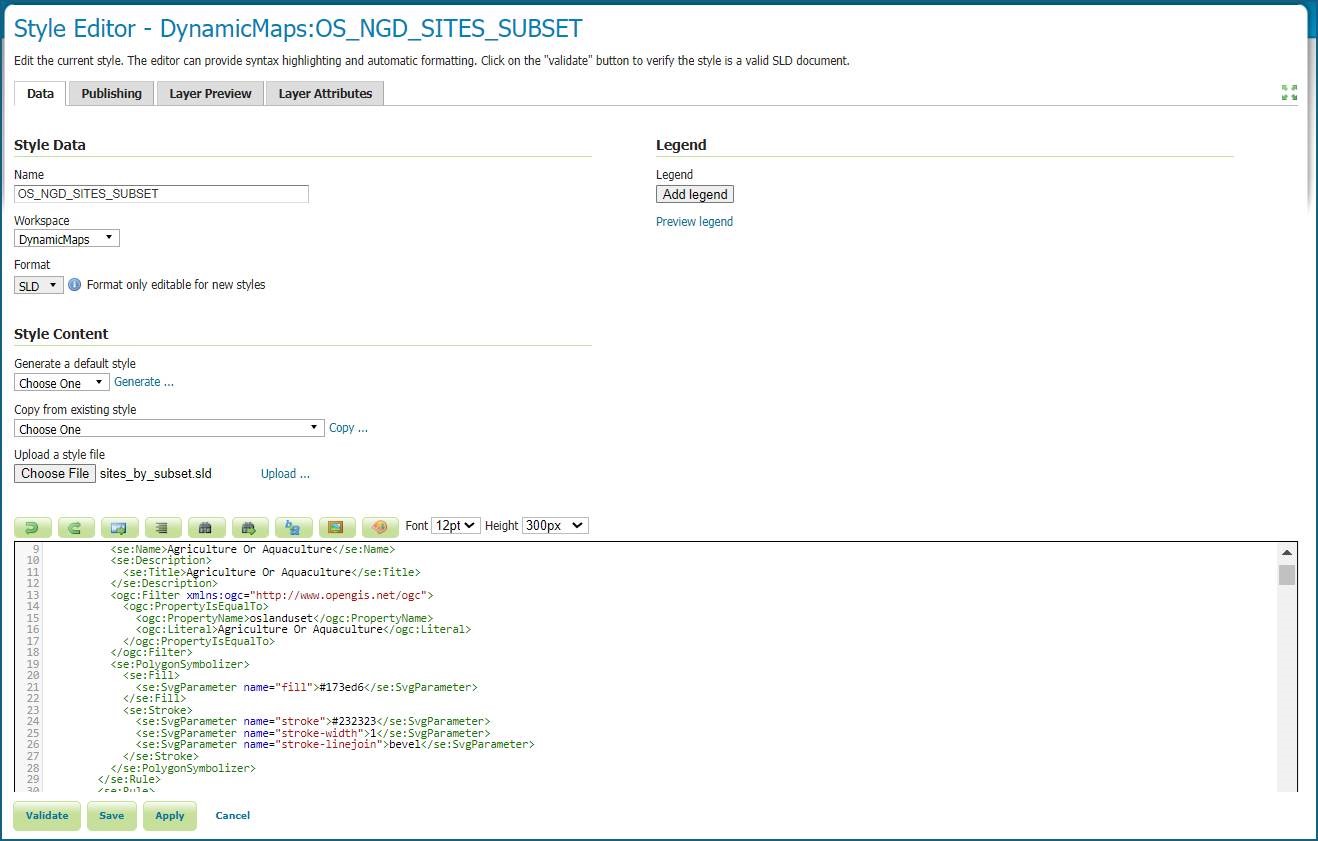The width and height of the screenshot is (1318, 841).
Task: Open the Preview legend link
Action: (x=694, y=222)
